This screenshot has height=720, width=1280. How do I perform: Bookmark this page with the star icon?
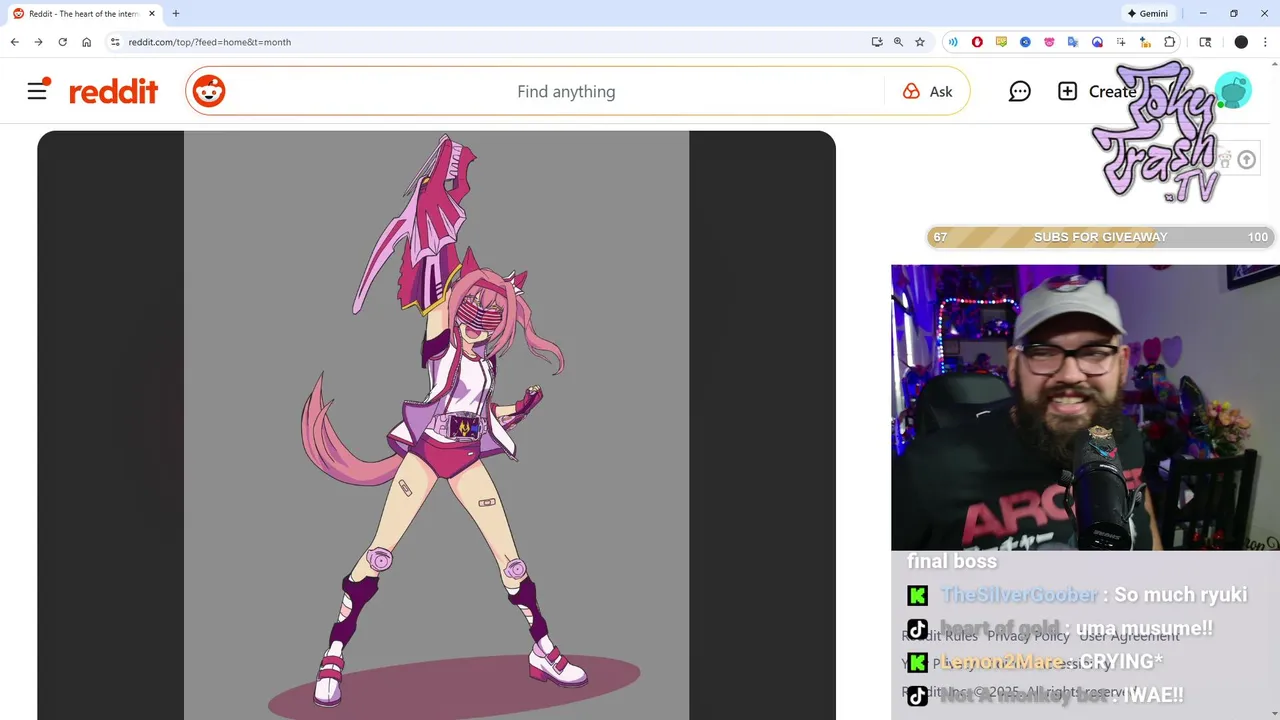click(920, 42)
